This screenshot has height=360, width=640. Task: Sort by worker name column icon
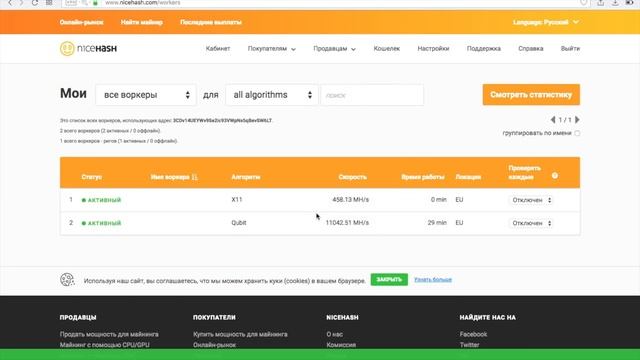click(x=194, y=177)
